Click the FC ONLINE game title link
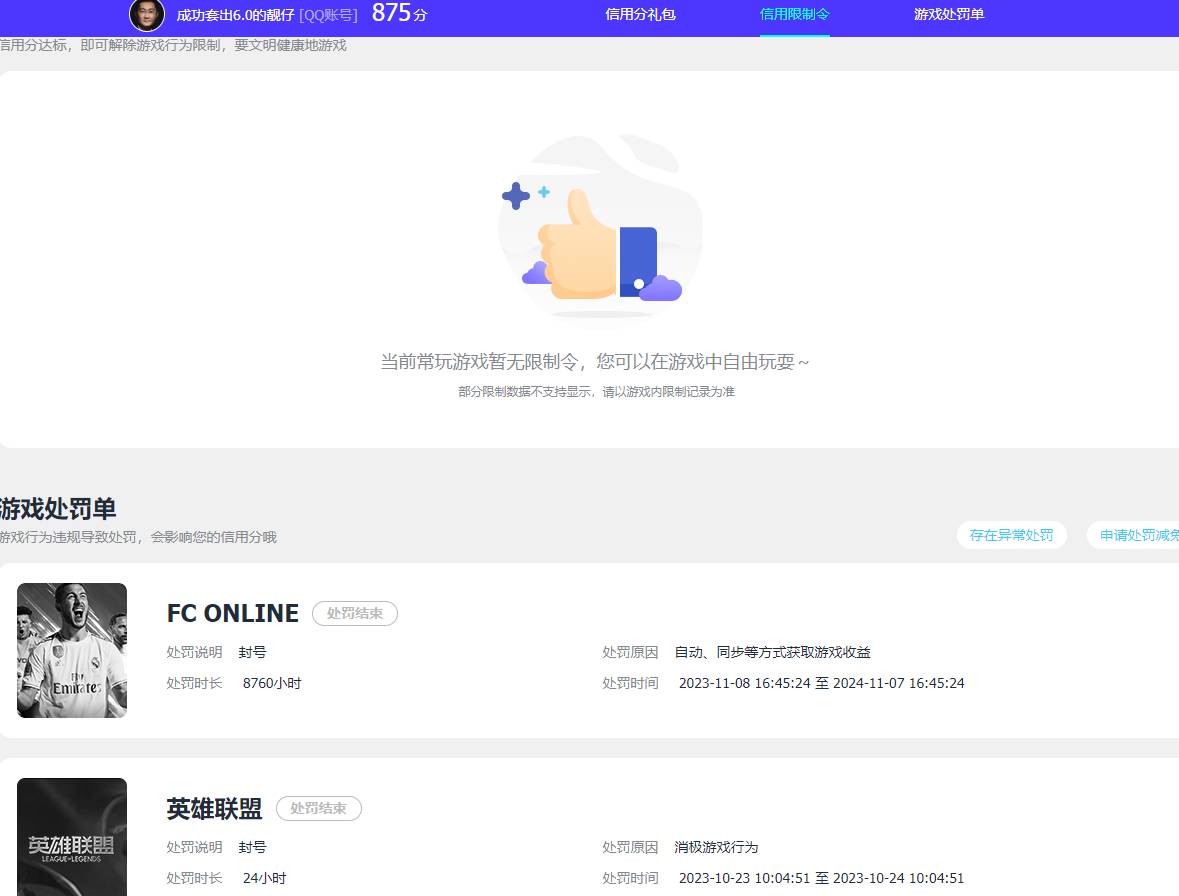This screenshot has height=896, width=1179. pos(232,613)
